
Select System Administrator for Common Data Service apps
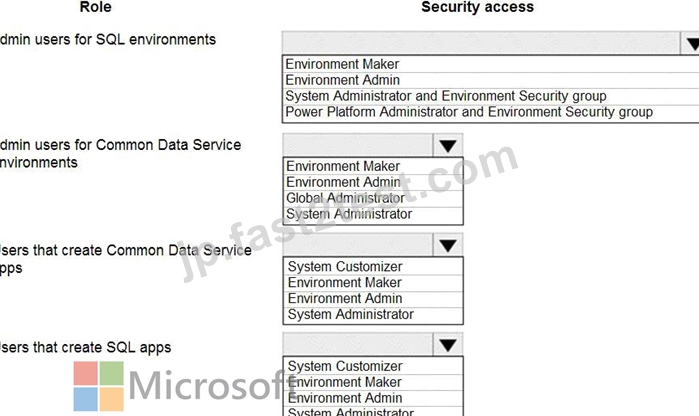373,315
